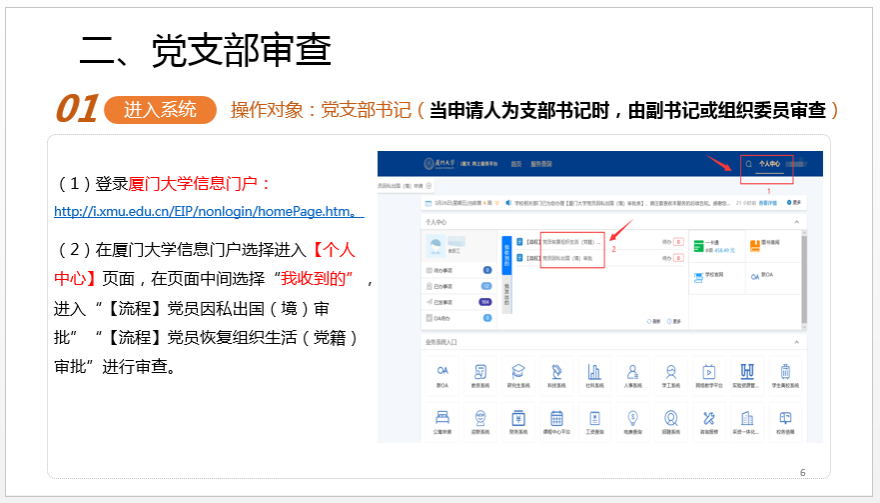Viewport: 880px width, 503px height.
Task: Open the 财务系统 icon
Action: tap(518, 419)
